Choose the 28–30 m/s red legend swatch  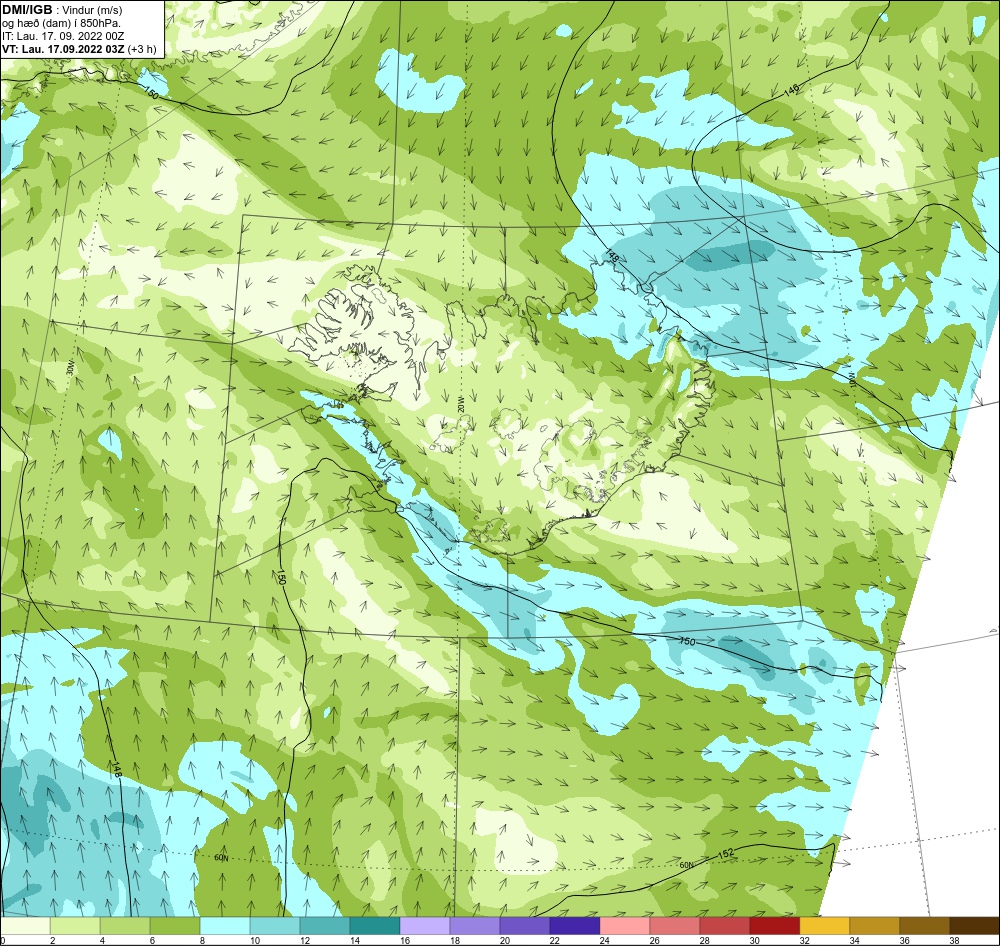[724, 926]
